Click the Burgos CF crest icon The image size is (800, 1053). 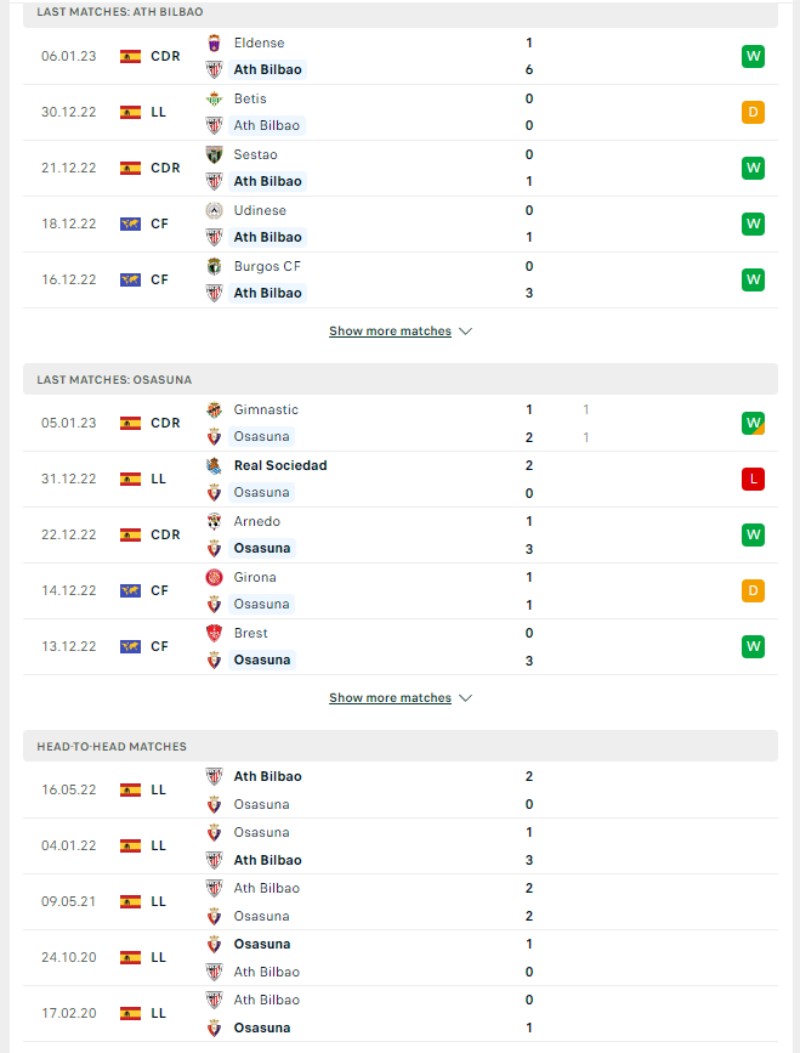[214, 267]
